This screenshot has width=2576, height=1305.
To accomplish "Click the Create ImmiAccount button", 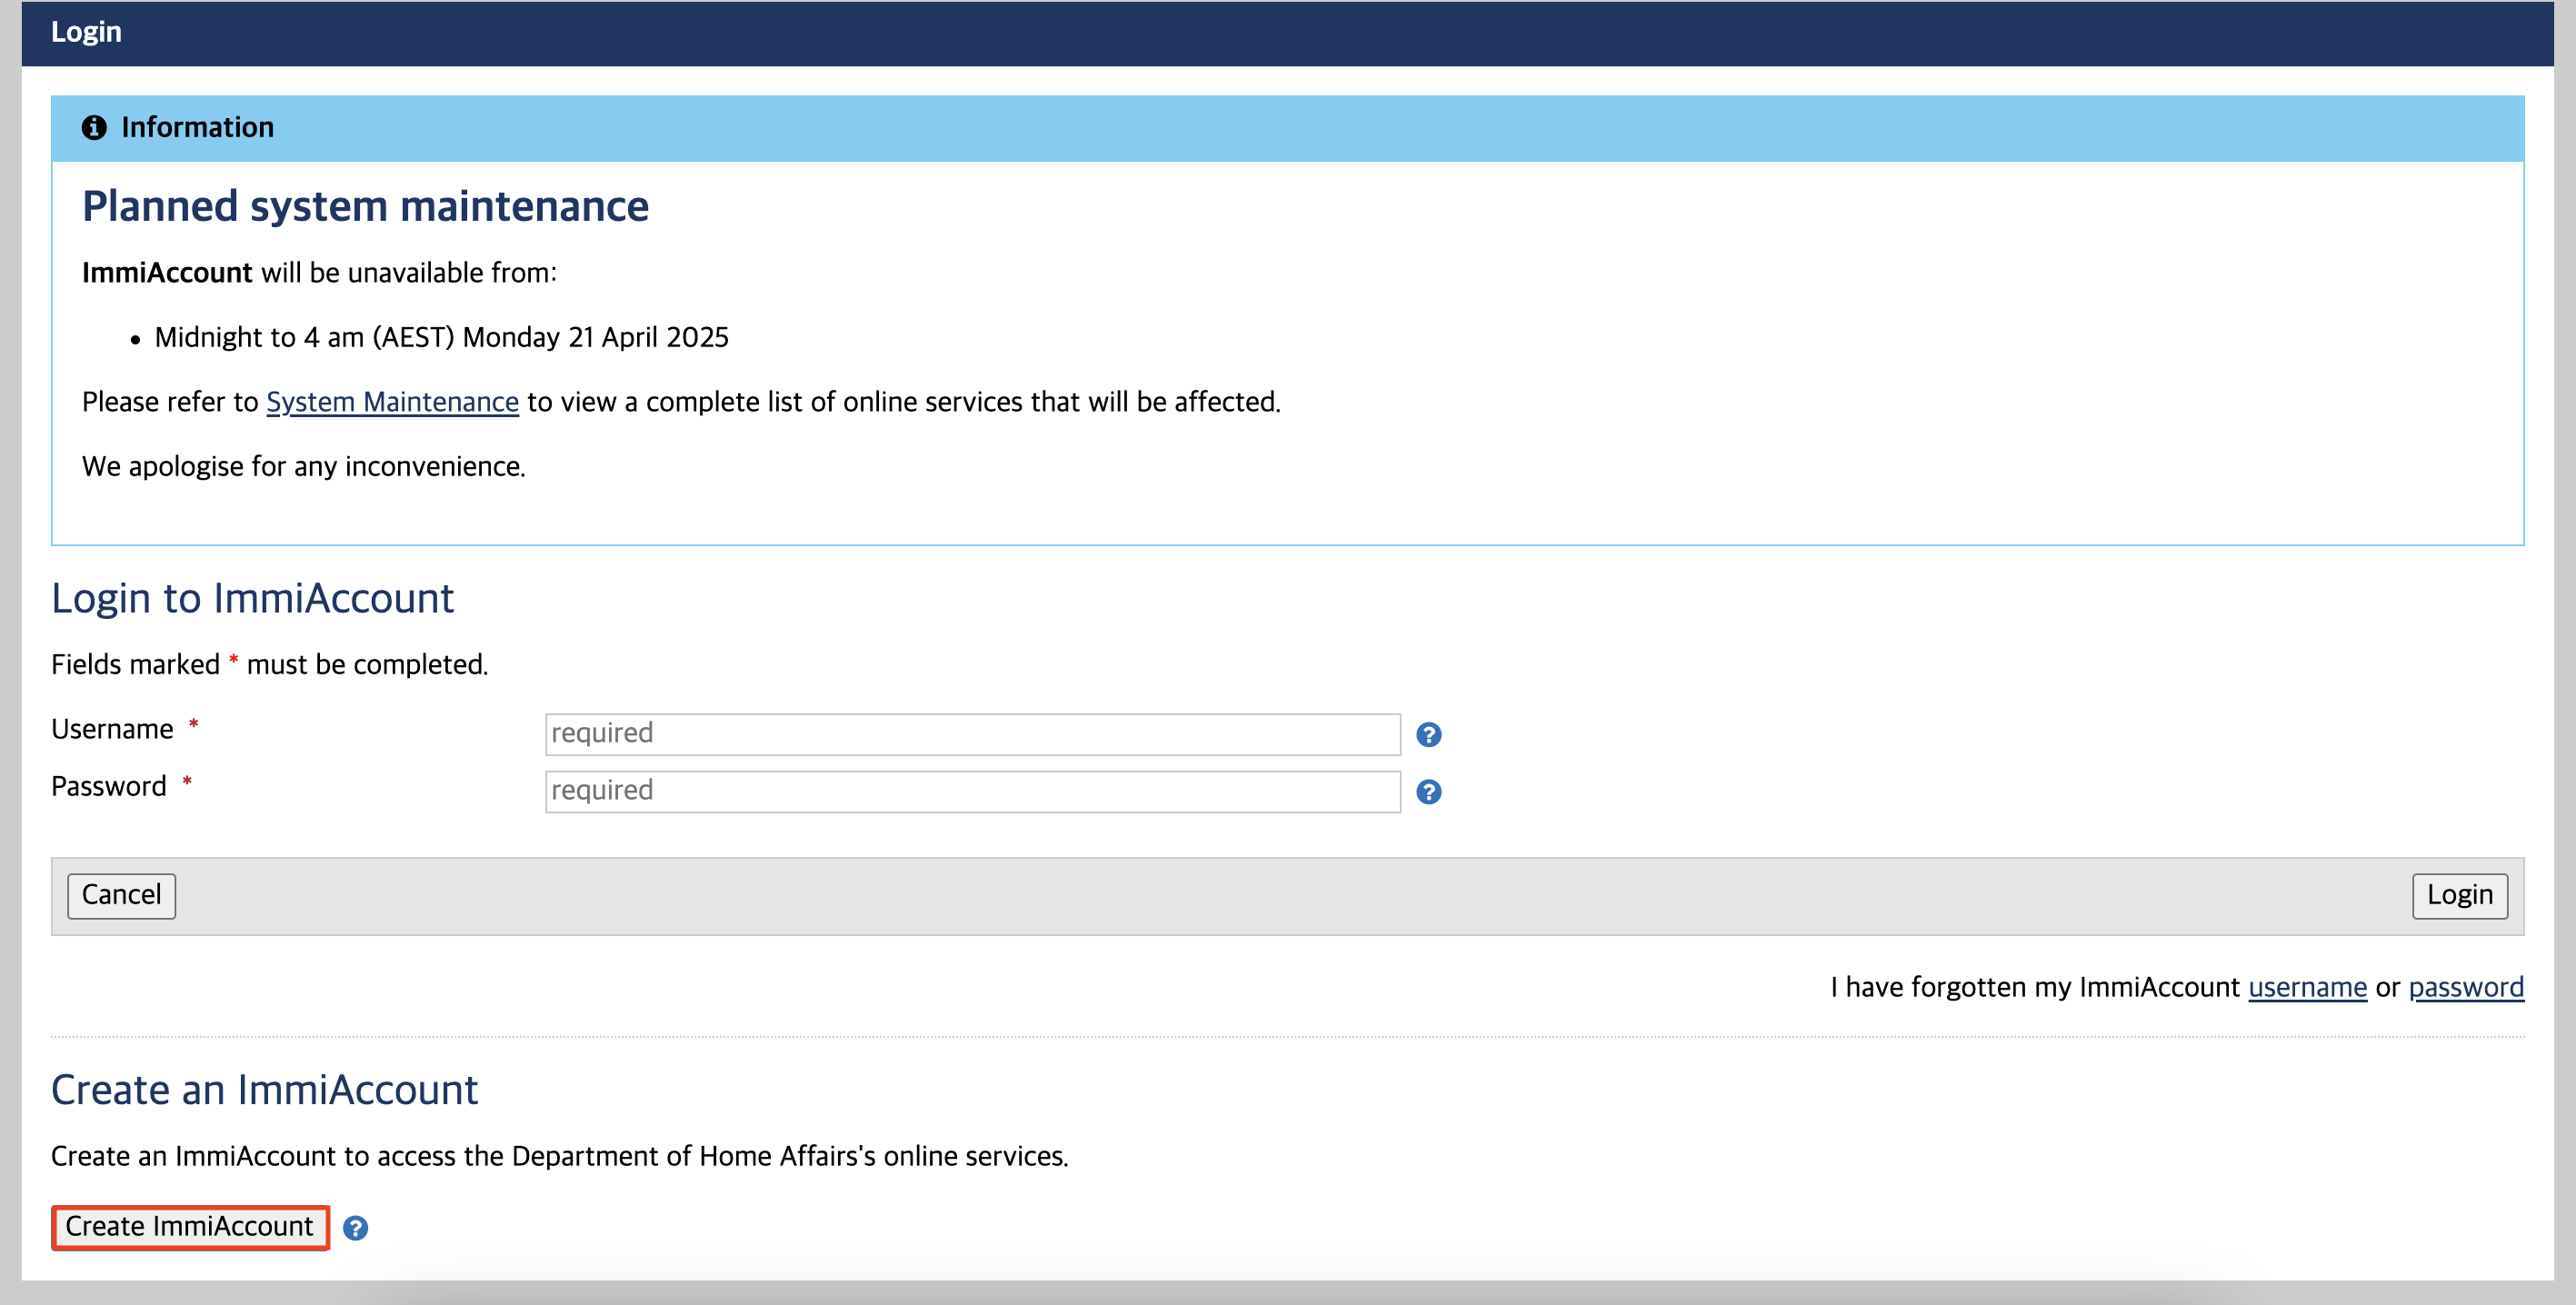I will pyautogui.click(x=190, y=1227).
